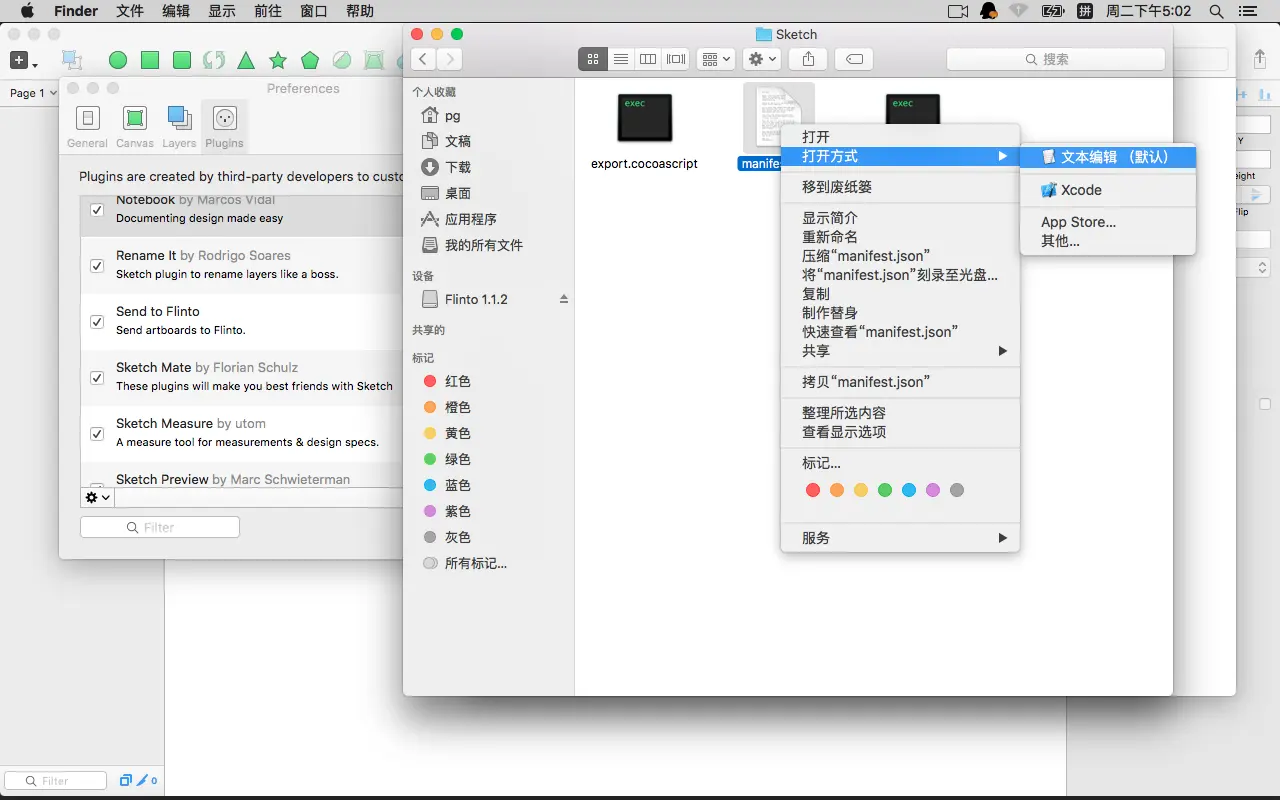Apply the red tag dot in context menu
This screenshot has height=800, width=1280.
(813, 490)
